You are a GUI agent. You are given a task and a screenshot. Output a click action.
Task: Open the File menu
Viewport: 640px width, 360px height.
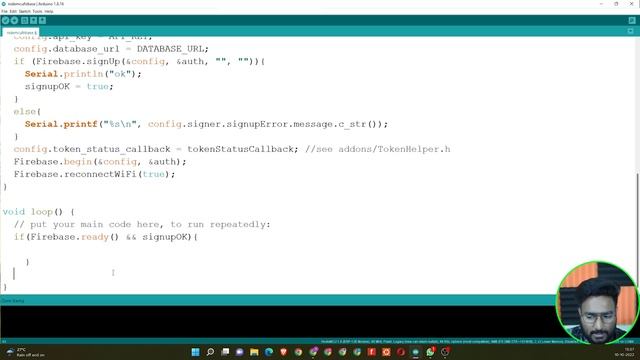pos(4,11)
